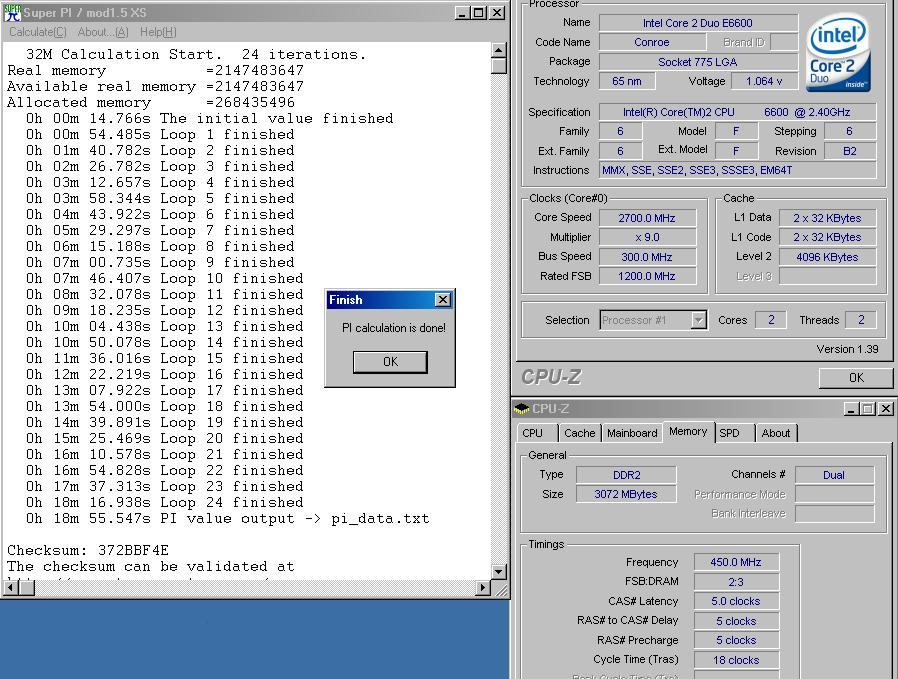Click the Channels # value Dual
Screen dimensions: 898x679
click(834, 475)
